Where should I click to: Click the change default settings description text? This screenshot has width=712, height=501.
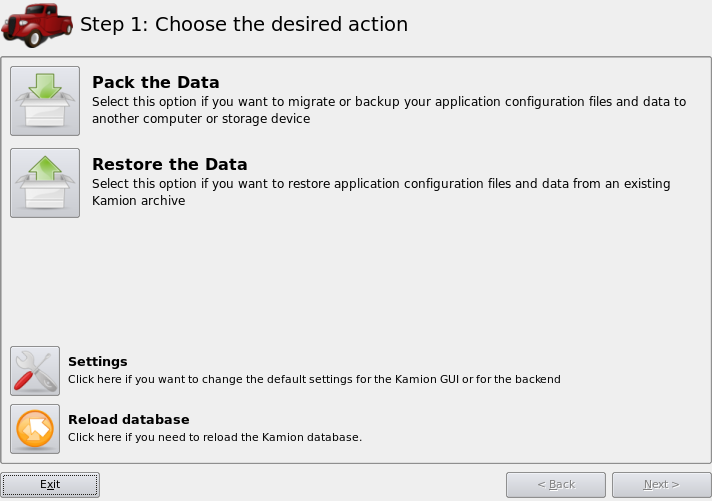(x=314, y=379)
